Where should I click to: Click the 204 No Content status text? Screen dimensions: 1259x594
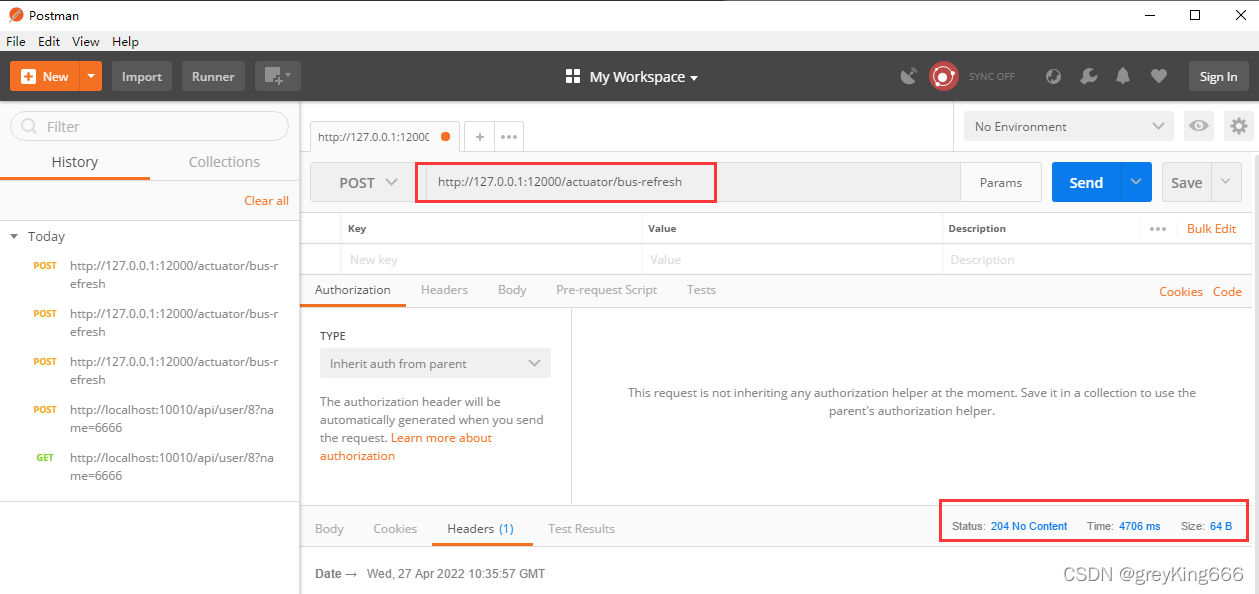pos(1029,526)
